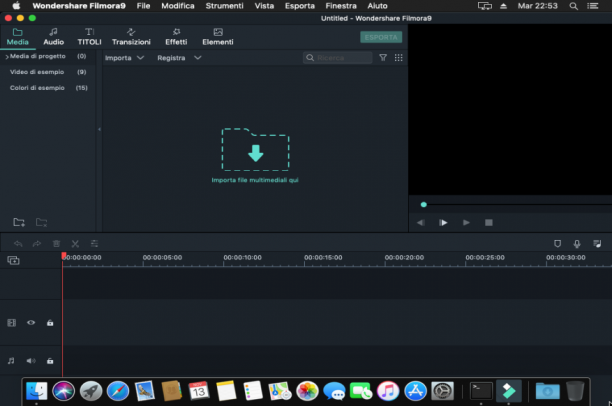Click the Spotlight search icon
The image size is (612, 406).
(x=573, y=6)
